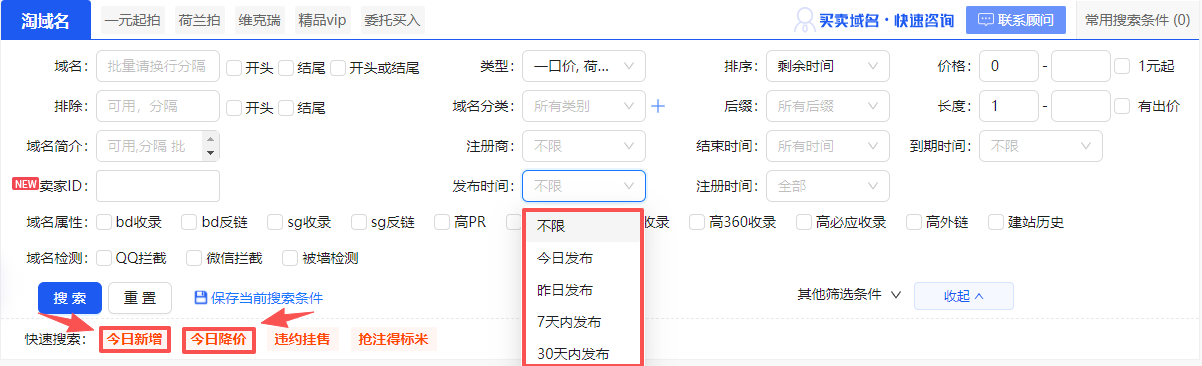1202x366 pixels.
Task: Choose 30天内发布 option
Action: 582,353
